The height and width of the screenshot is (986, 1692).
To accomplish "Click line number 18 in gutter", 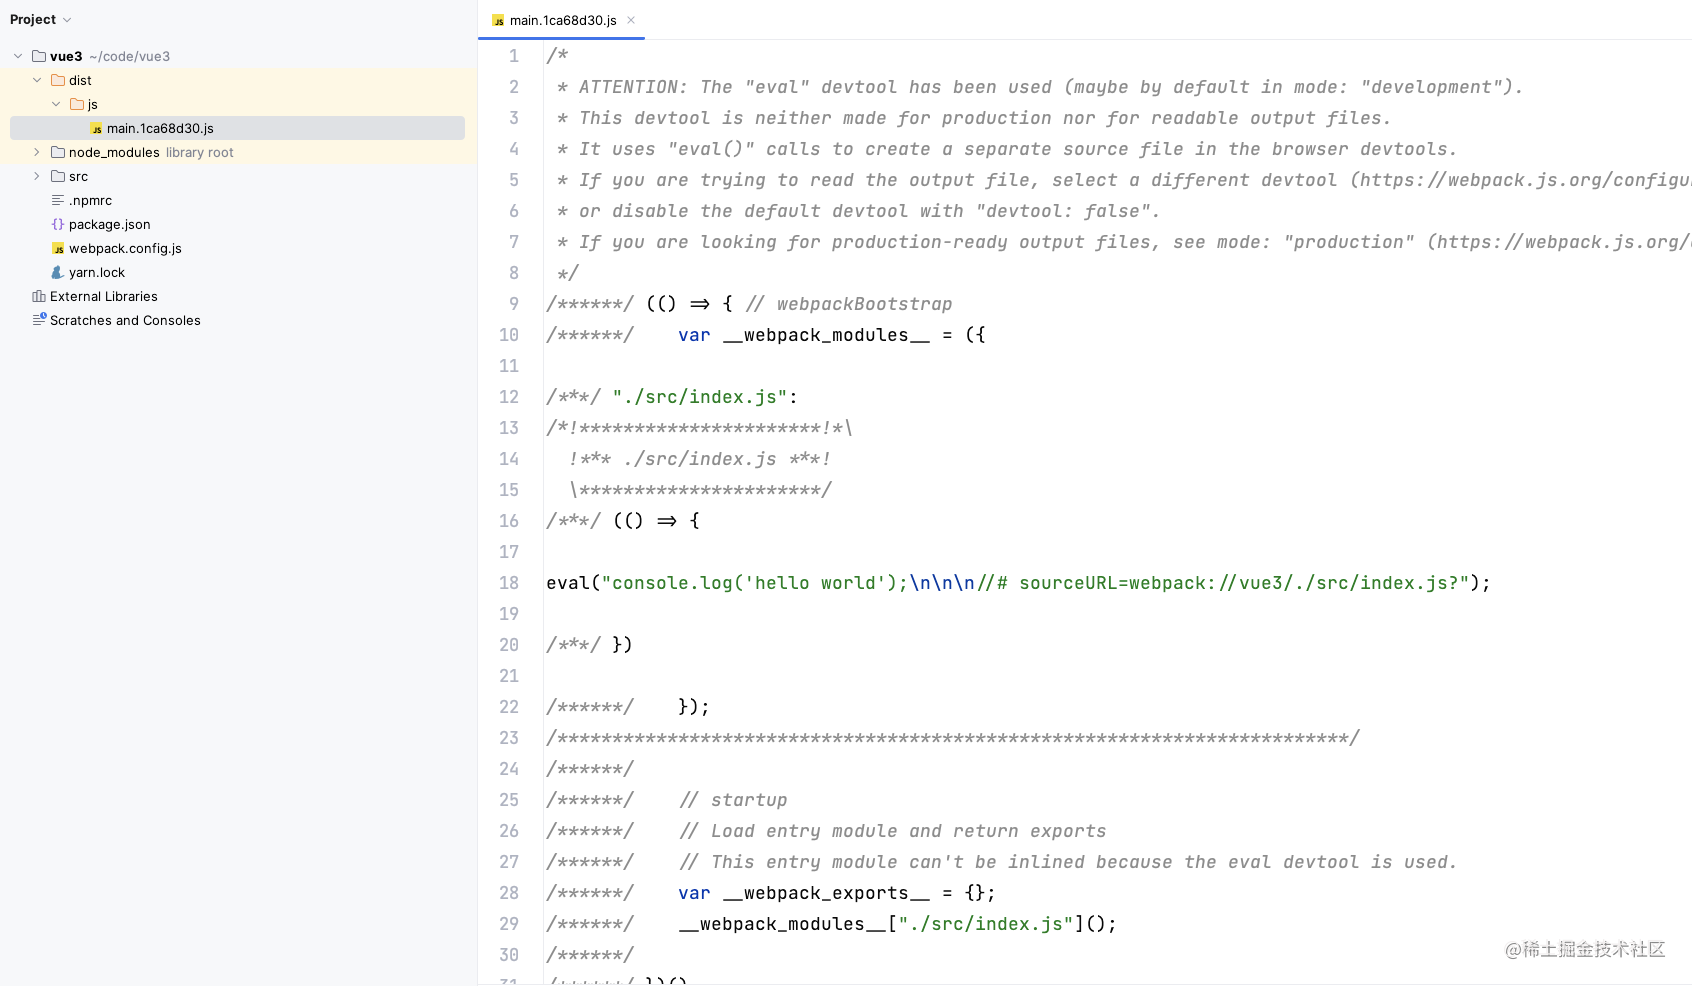I will click(509, 583).
